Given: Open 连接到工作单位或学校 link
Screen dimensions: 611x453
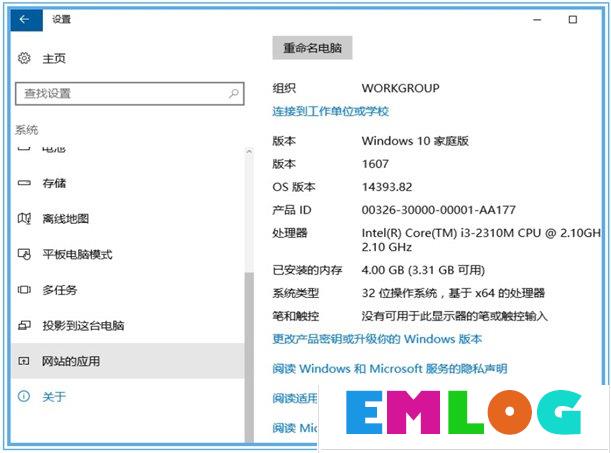Looking at the screenshot, I should click(x=330, y=111).
